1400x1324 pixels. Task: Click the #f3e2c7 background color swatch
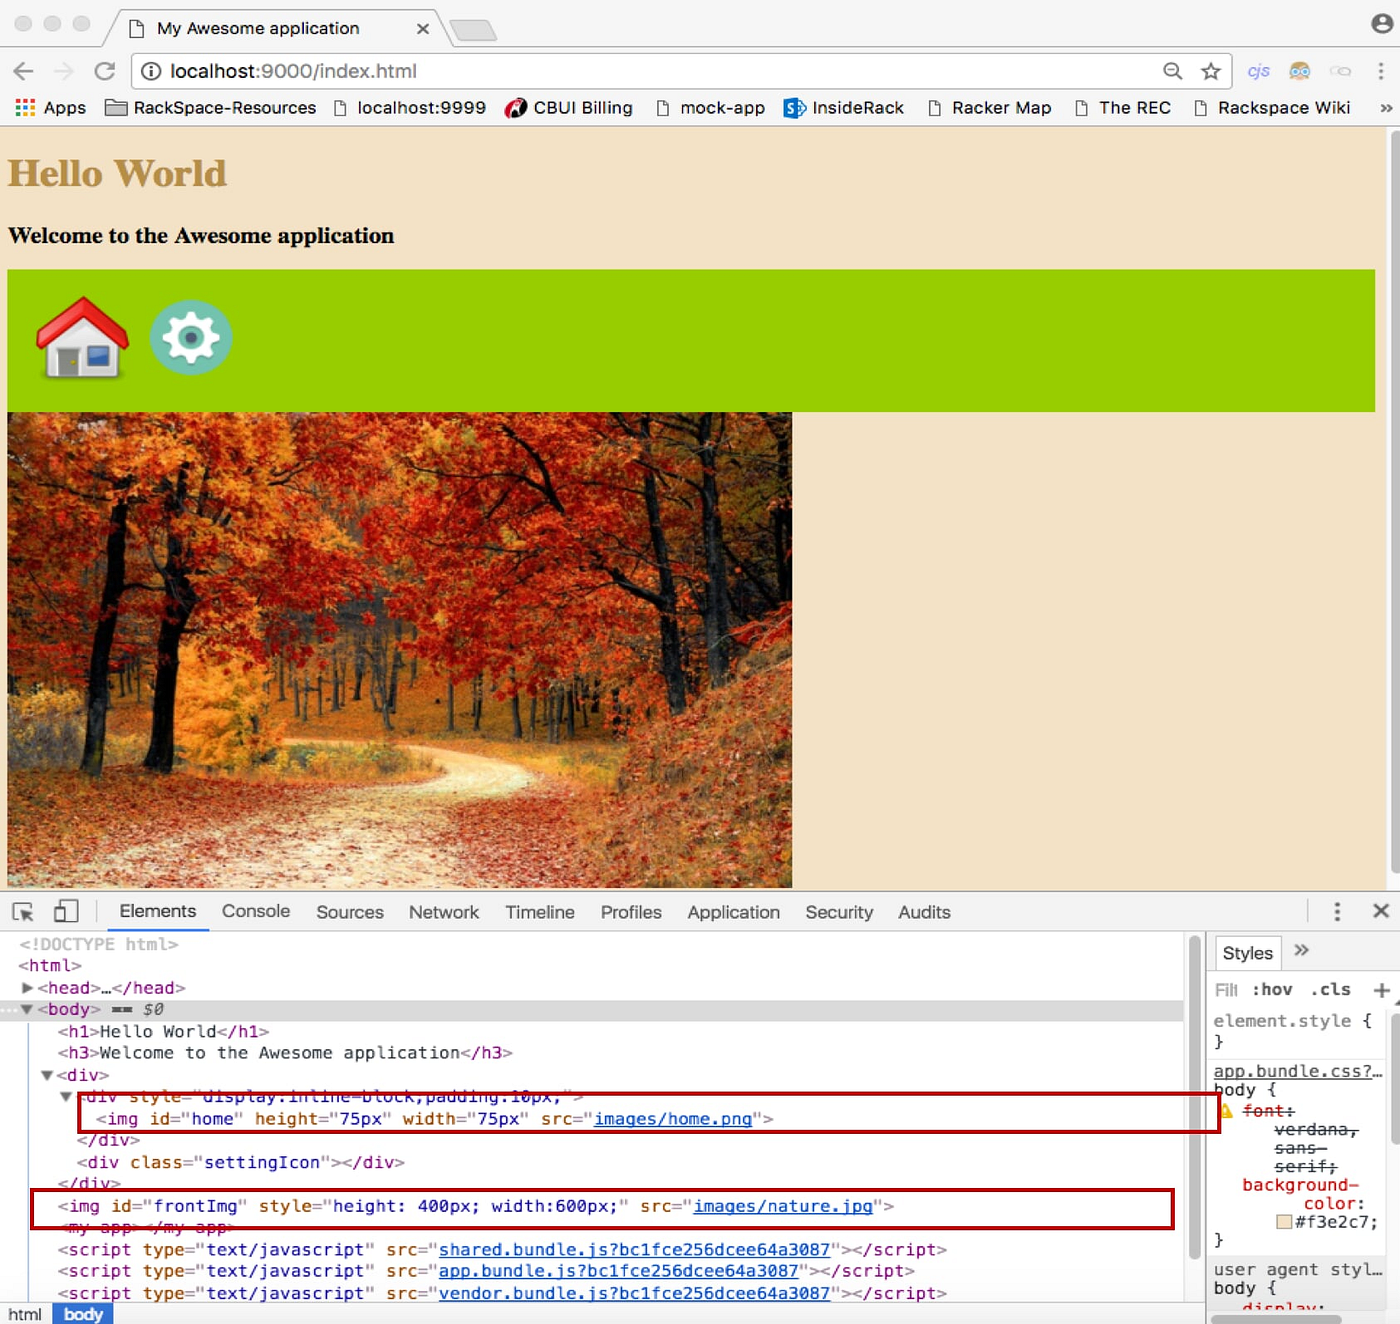pos(1284,1222)
